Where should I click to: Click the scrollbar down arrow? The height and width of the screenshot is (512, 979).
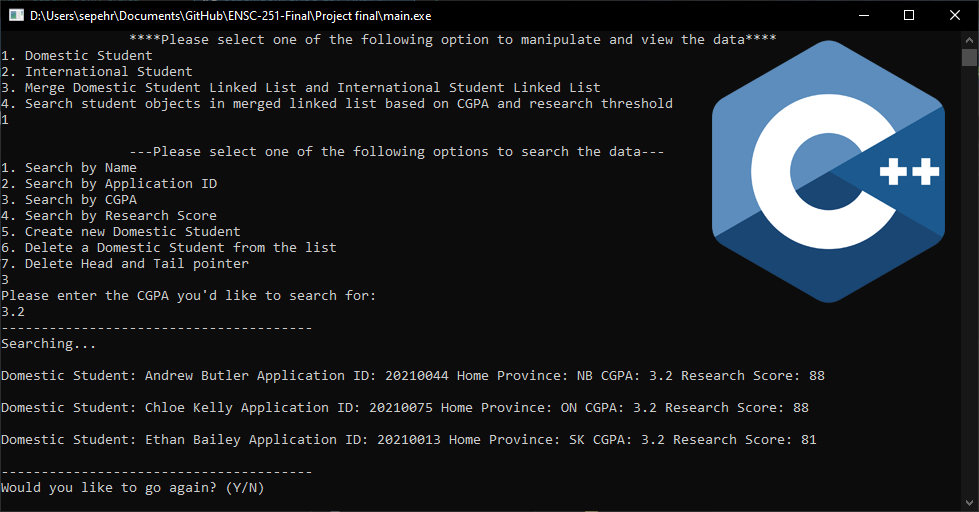tap(969, 503)
